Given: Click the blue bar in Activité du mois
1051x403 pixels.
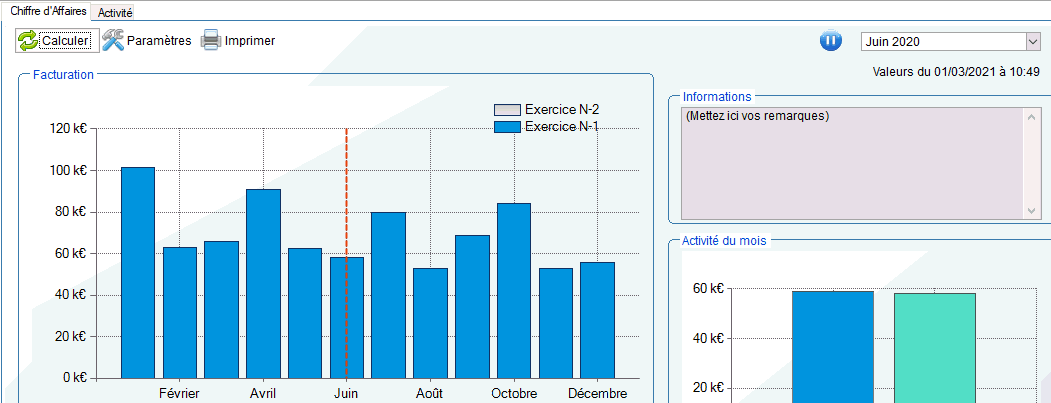Looking at the screenshot, I should (x=832, y=347).
